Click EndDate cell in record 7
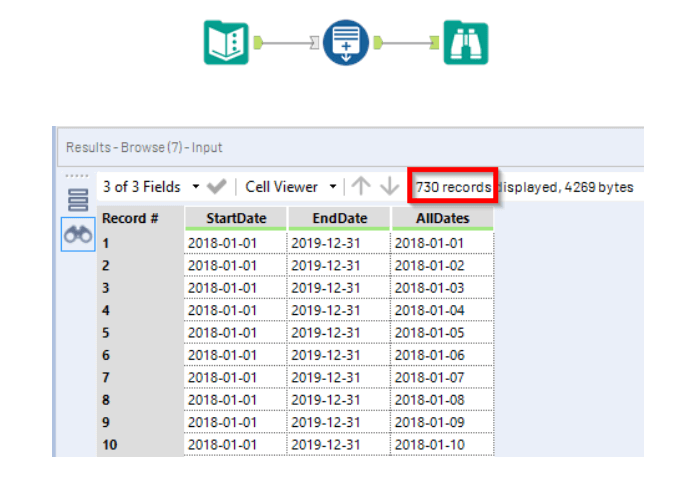Viewport: 687px width, 478px height. click(339, 377)
